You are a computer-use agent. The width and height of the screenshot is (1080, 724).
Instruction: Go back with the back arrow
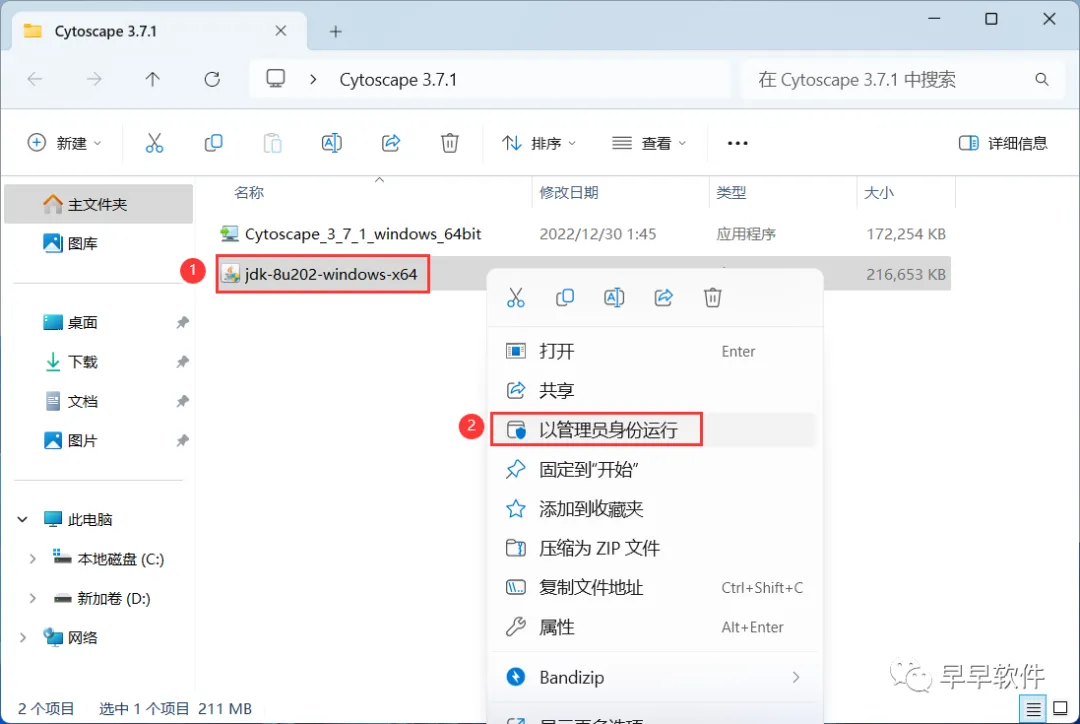coord(35,80)
